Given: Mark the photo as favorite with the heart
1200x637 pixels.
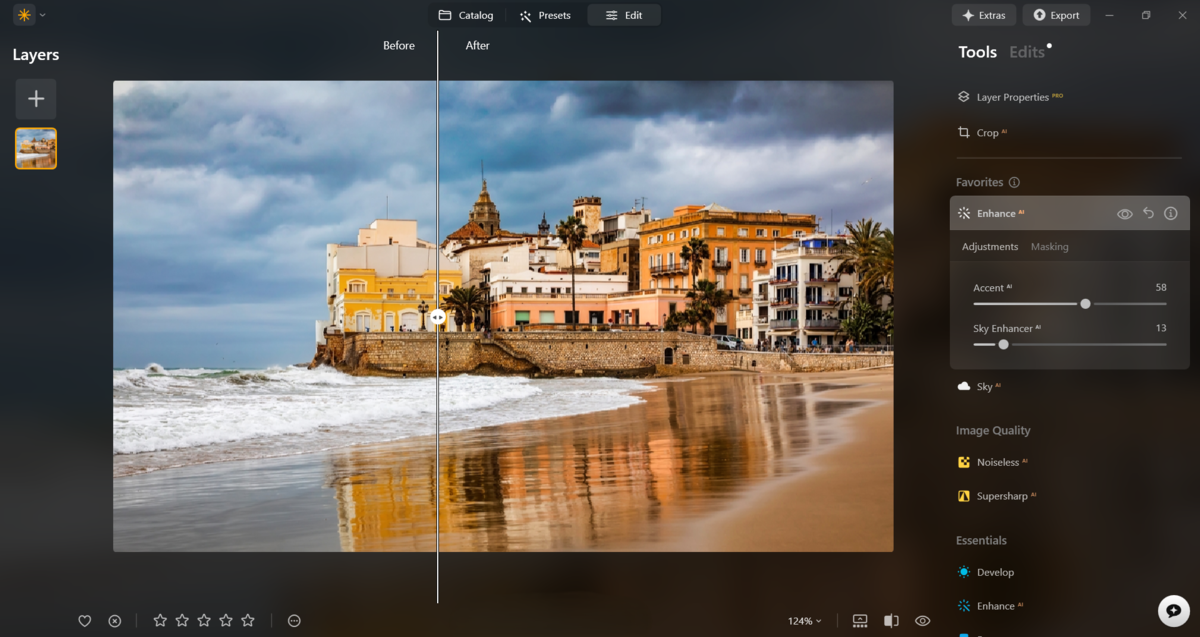Looking at the screenshot, I should click(85, 620).
